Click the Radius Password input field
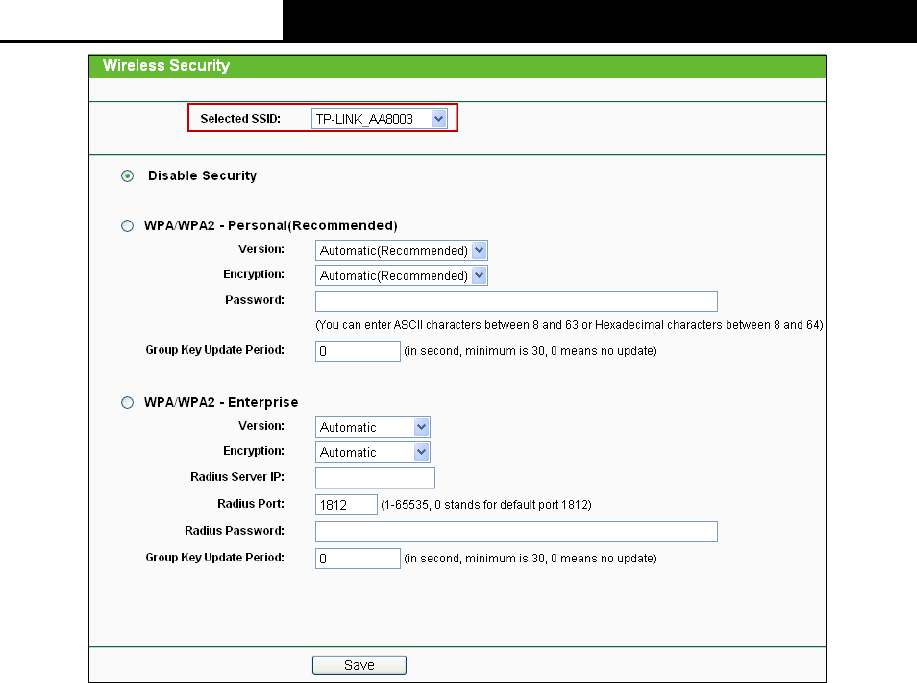This screenshot has width=917, height=683. coord(516,532)
